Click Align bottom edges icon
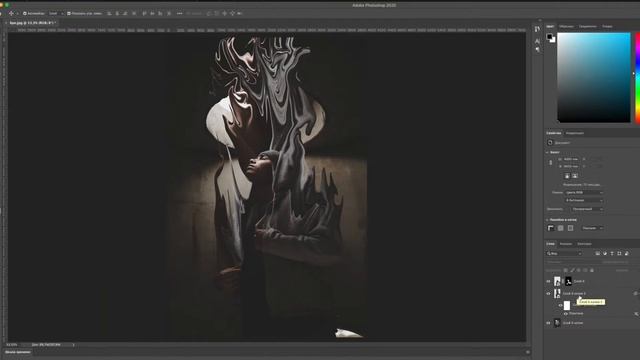Screen dimensions: 640x360 click(x=160, y=13)
